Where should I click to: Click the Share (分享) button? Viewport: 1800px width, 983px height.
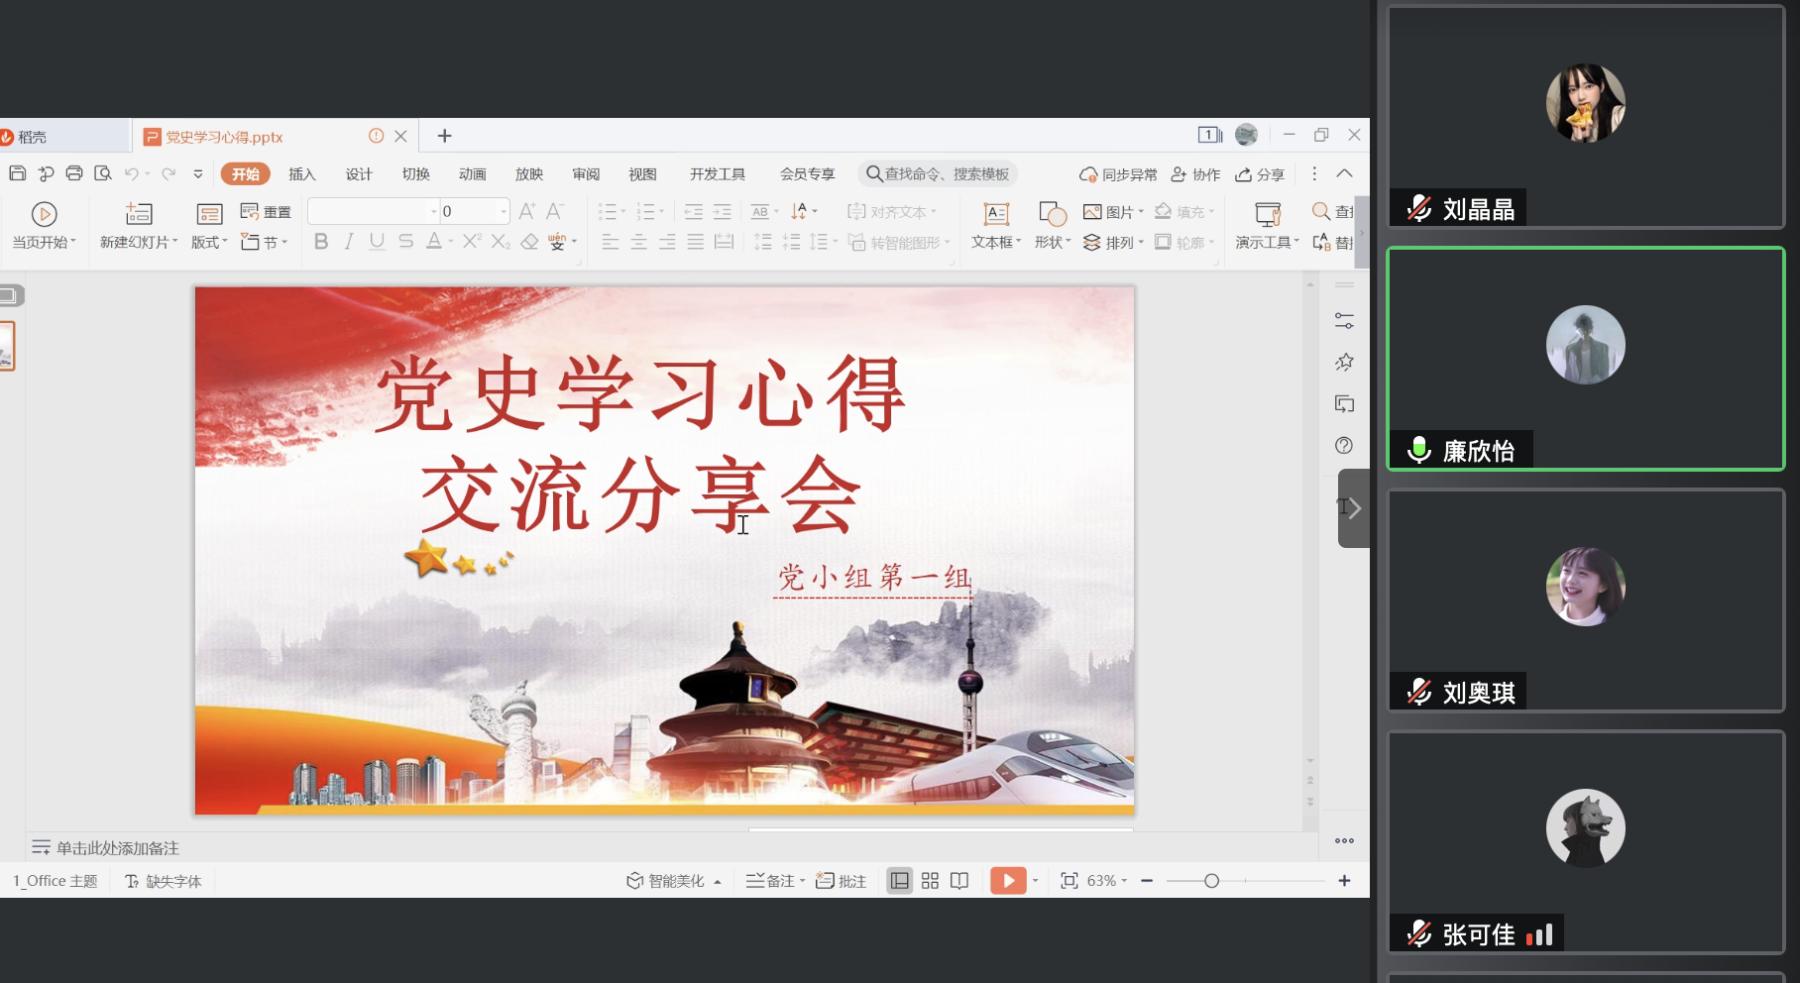point(1260,174)
